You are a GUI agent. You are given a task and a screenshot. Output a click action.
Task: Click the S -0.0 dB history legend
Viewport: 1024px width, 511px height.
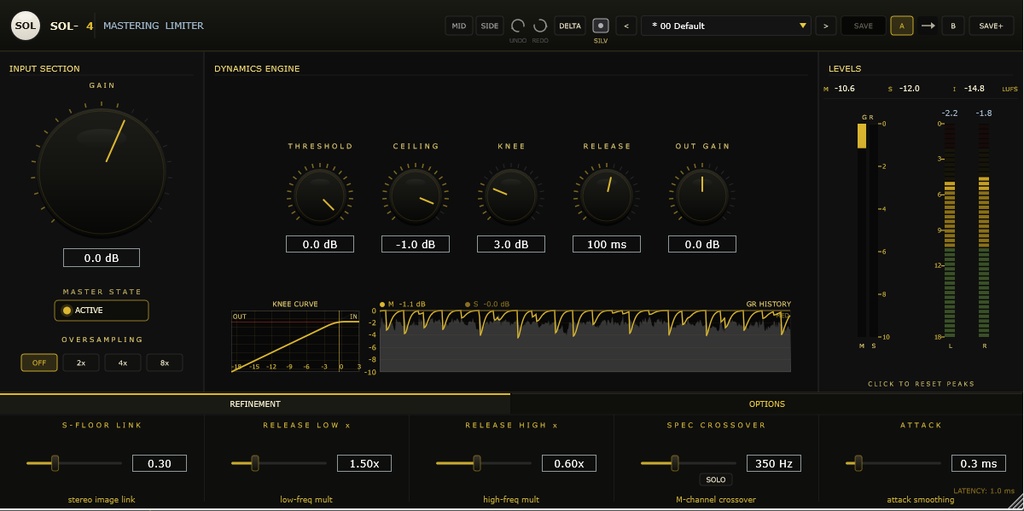pos(487,304)
